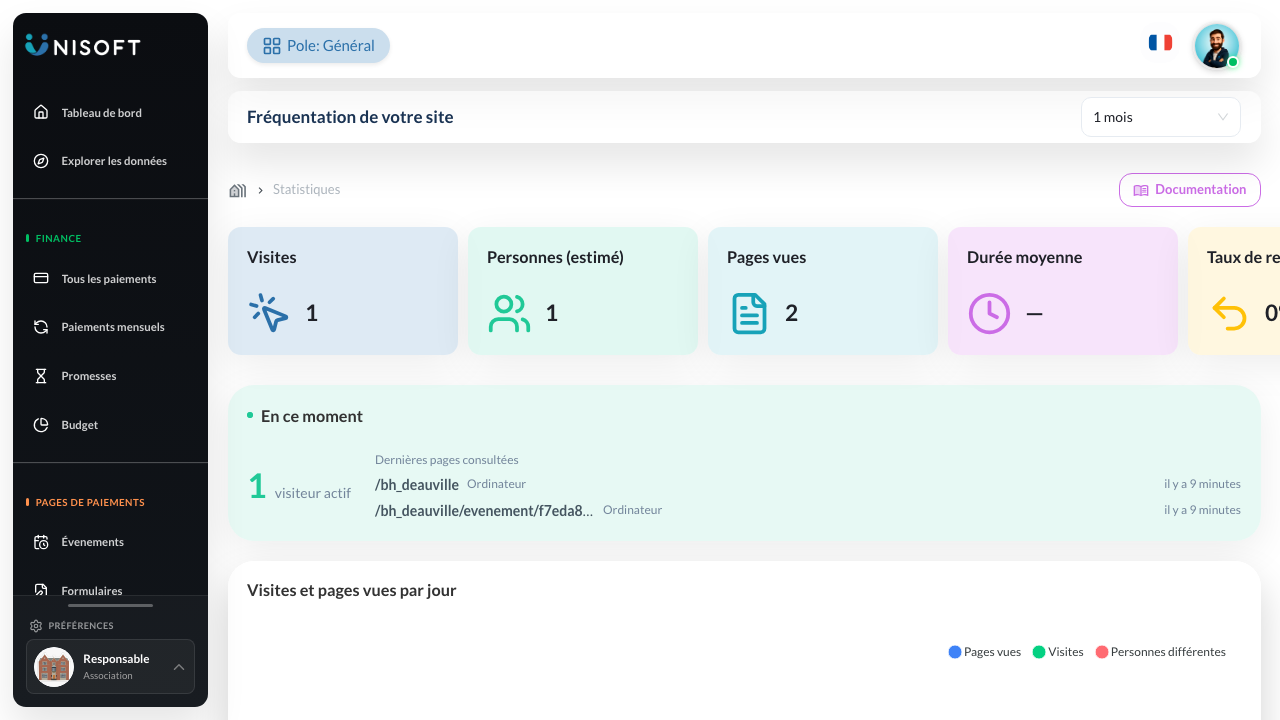Expand the Responsable account chevron
Image resolution: width=1280 pixels, height=720 pixels.
tap(178, 667)
